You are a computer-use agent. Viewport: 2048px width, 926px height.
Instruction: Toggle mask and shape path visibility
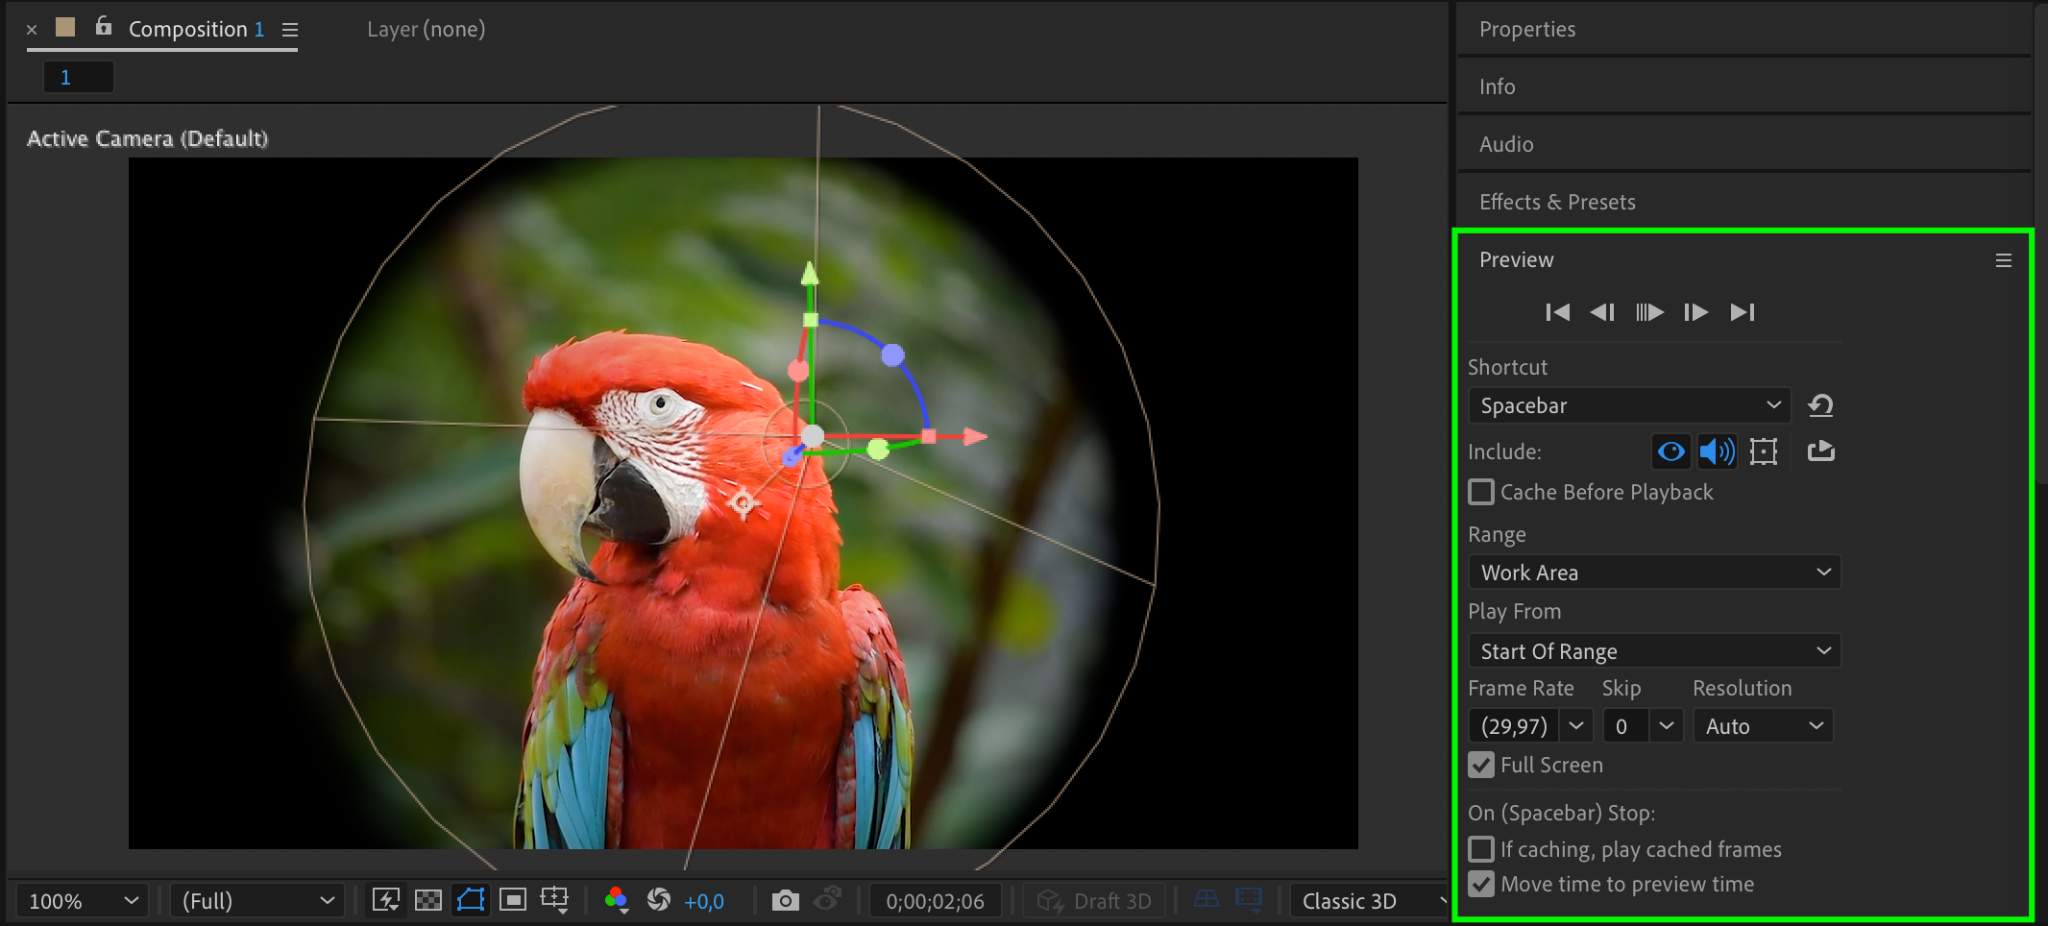click(470, 901)
